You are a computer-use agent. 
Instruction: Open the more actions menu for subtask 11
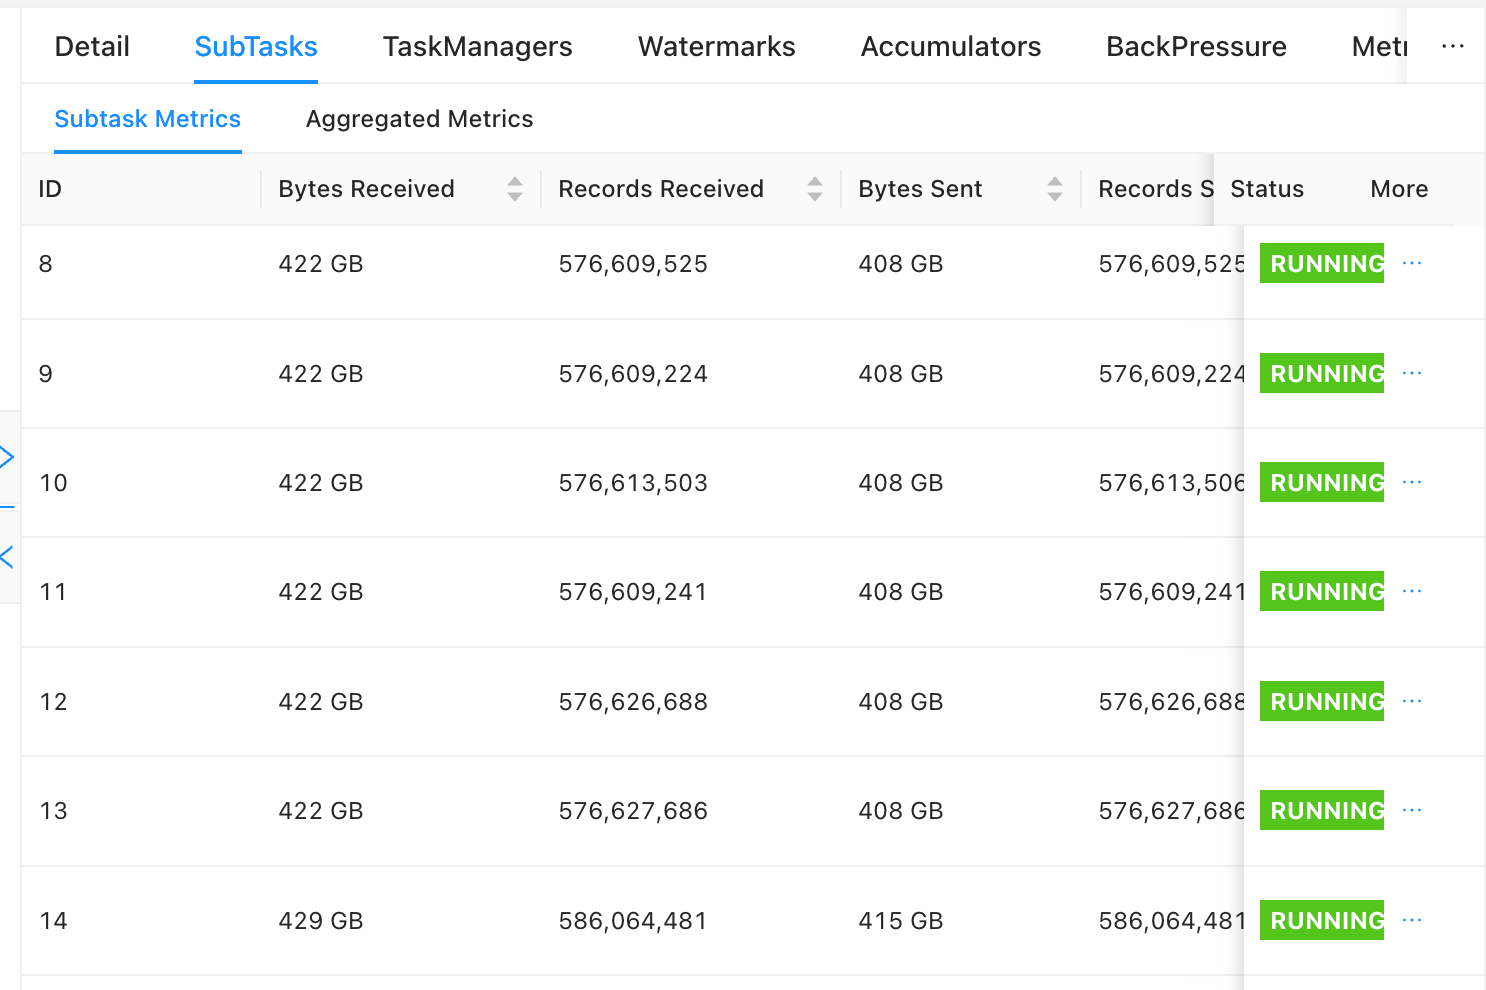tap(1412, 591)
